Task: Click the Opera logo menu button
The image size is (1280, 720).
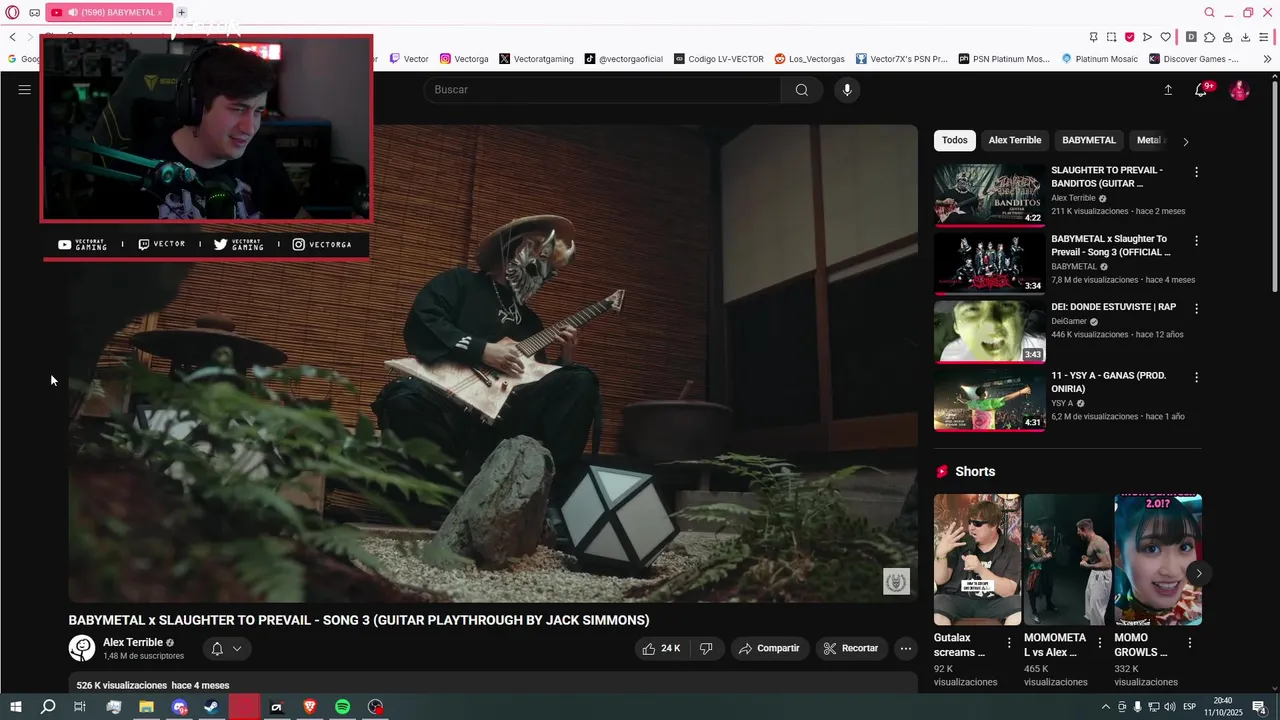Action: tap(12, 12)
